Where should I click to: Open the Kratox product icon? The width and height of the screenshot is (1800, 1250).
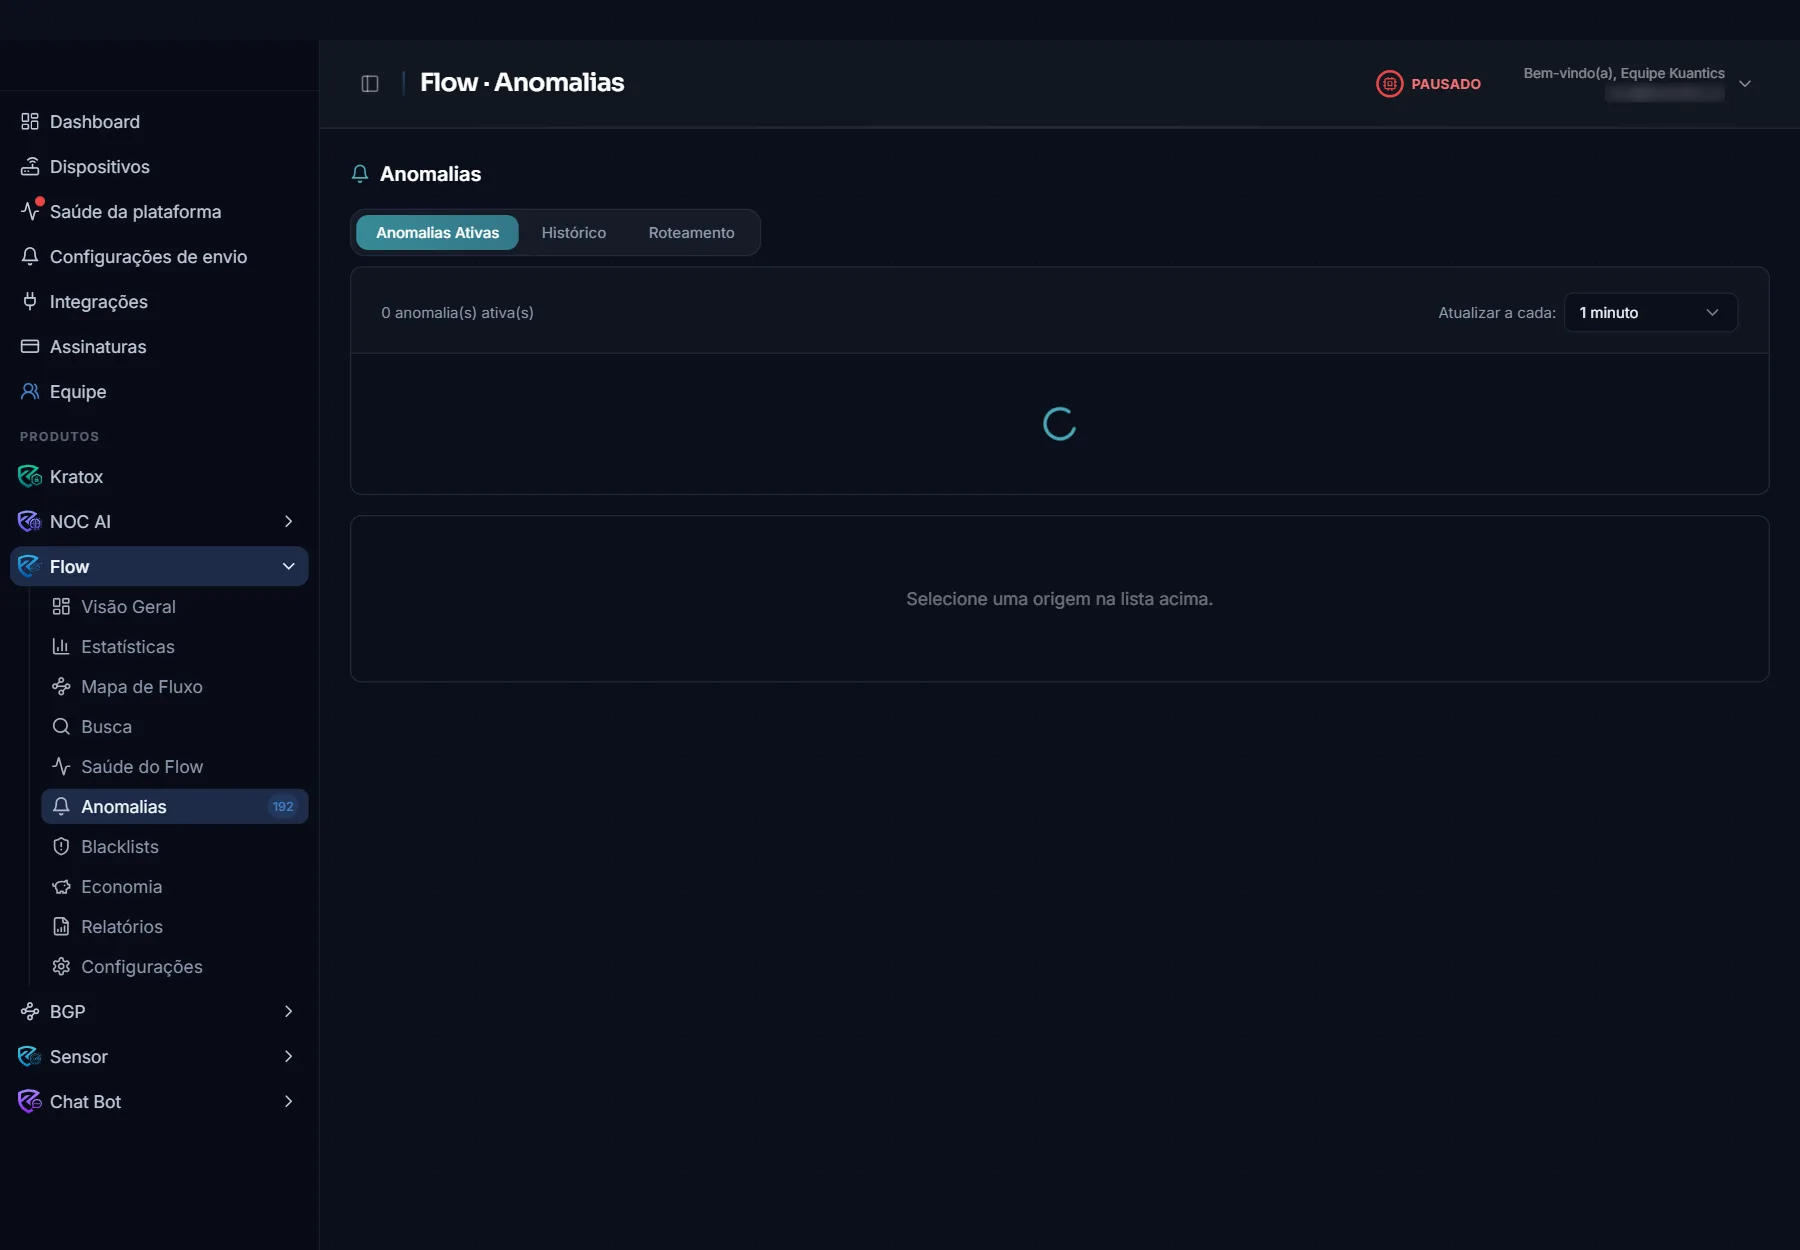[30, 476]
